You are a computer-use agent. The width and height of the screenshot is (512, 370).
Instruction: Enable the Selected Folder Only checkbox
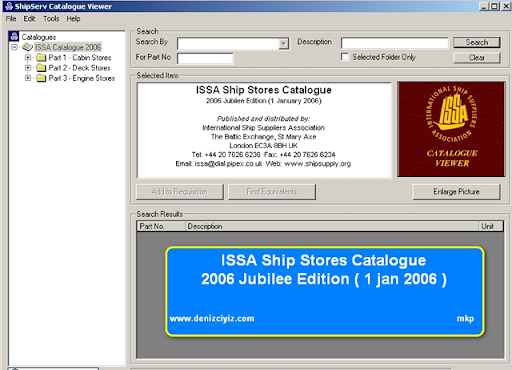click(345, 57)
